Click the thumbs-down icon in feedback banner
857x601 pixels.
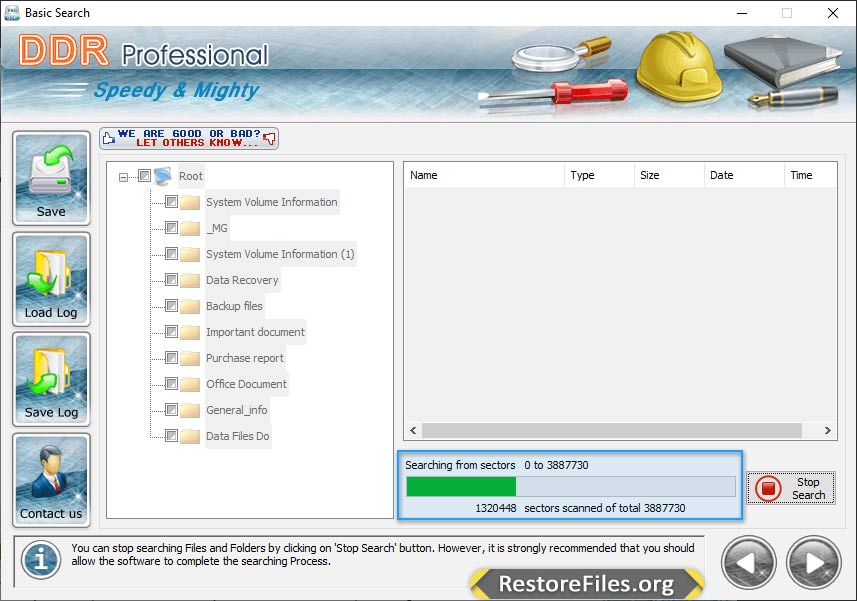pyautogui.click(x=269, y=138)
